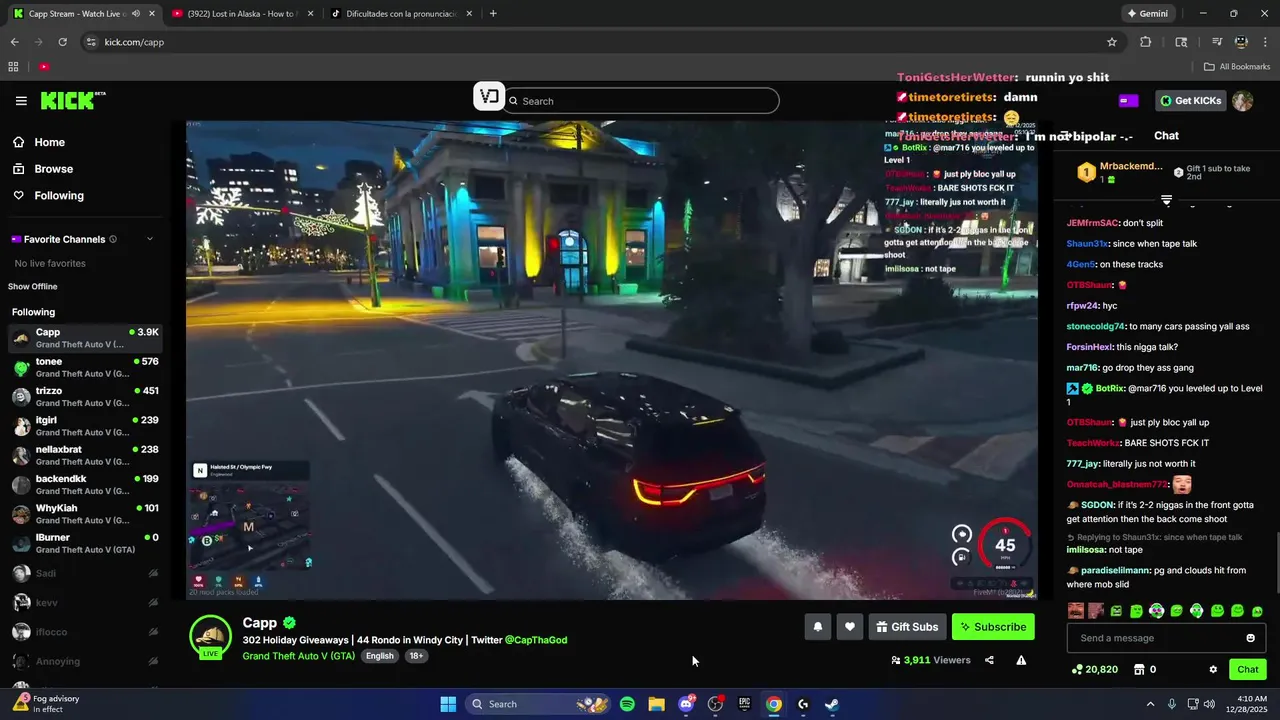Click the 18+ tag under stream title

pyautogui.click(x=416, y=656)
